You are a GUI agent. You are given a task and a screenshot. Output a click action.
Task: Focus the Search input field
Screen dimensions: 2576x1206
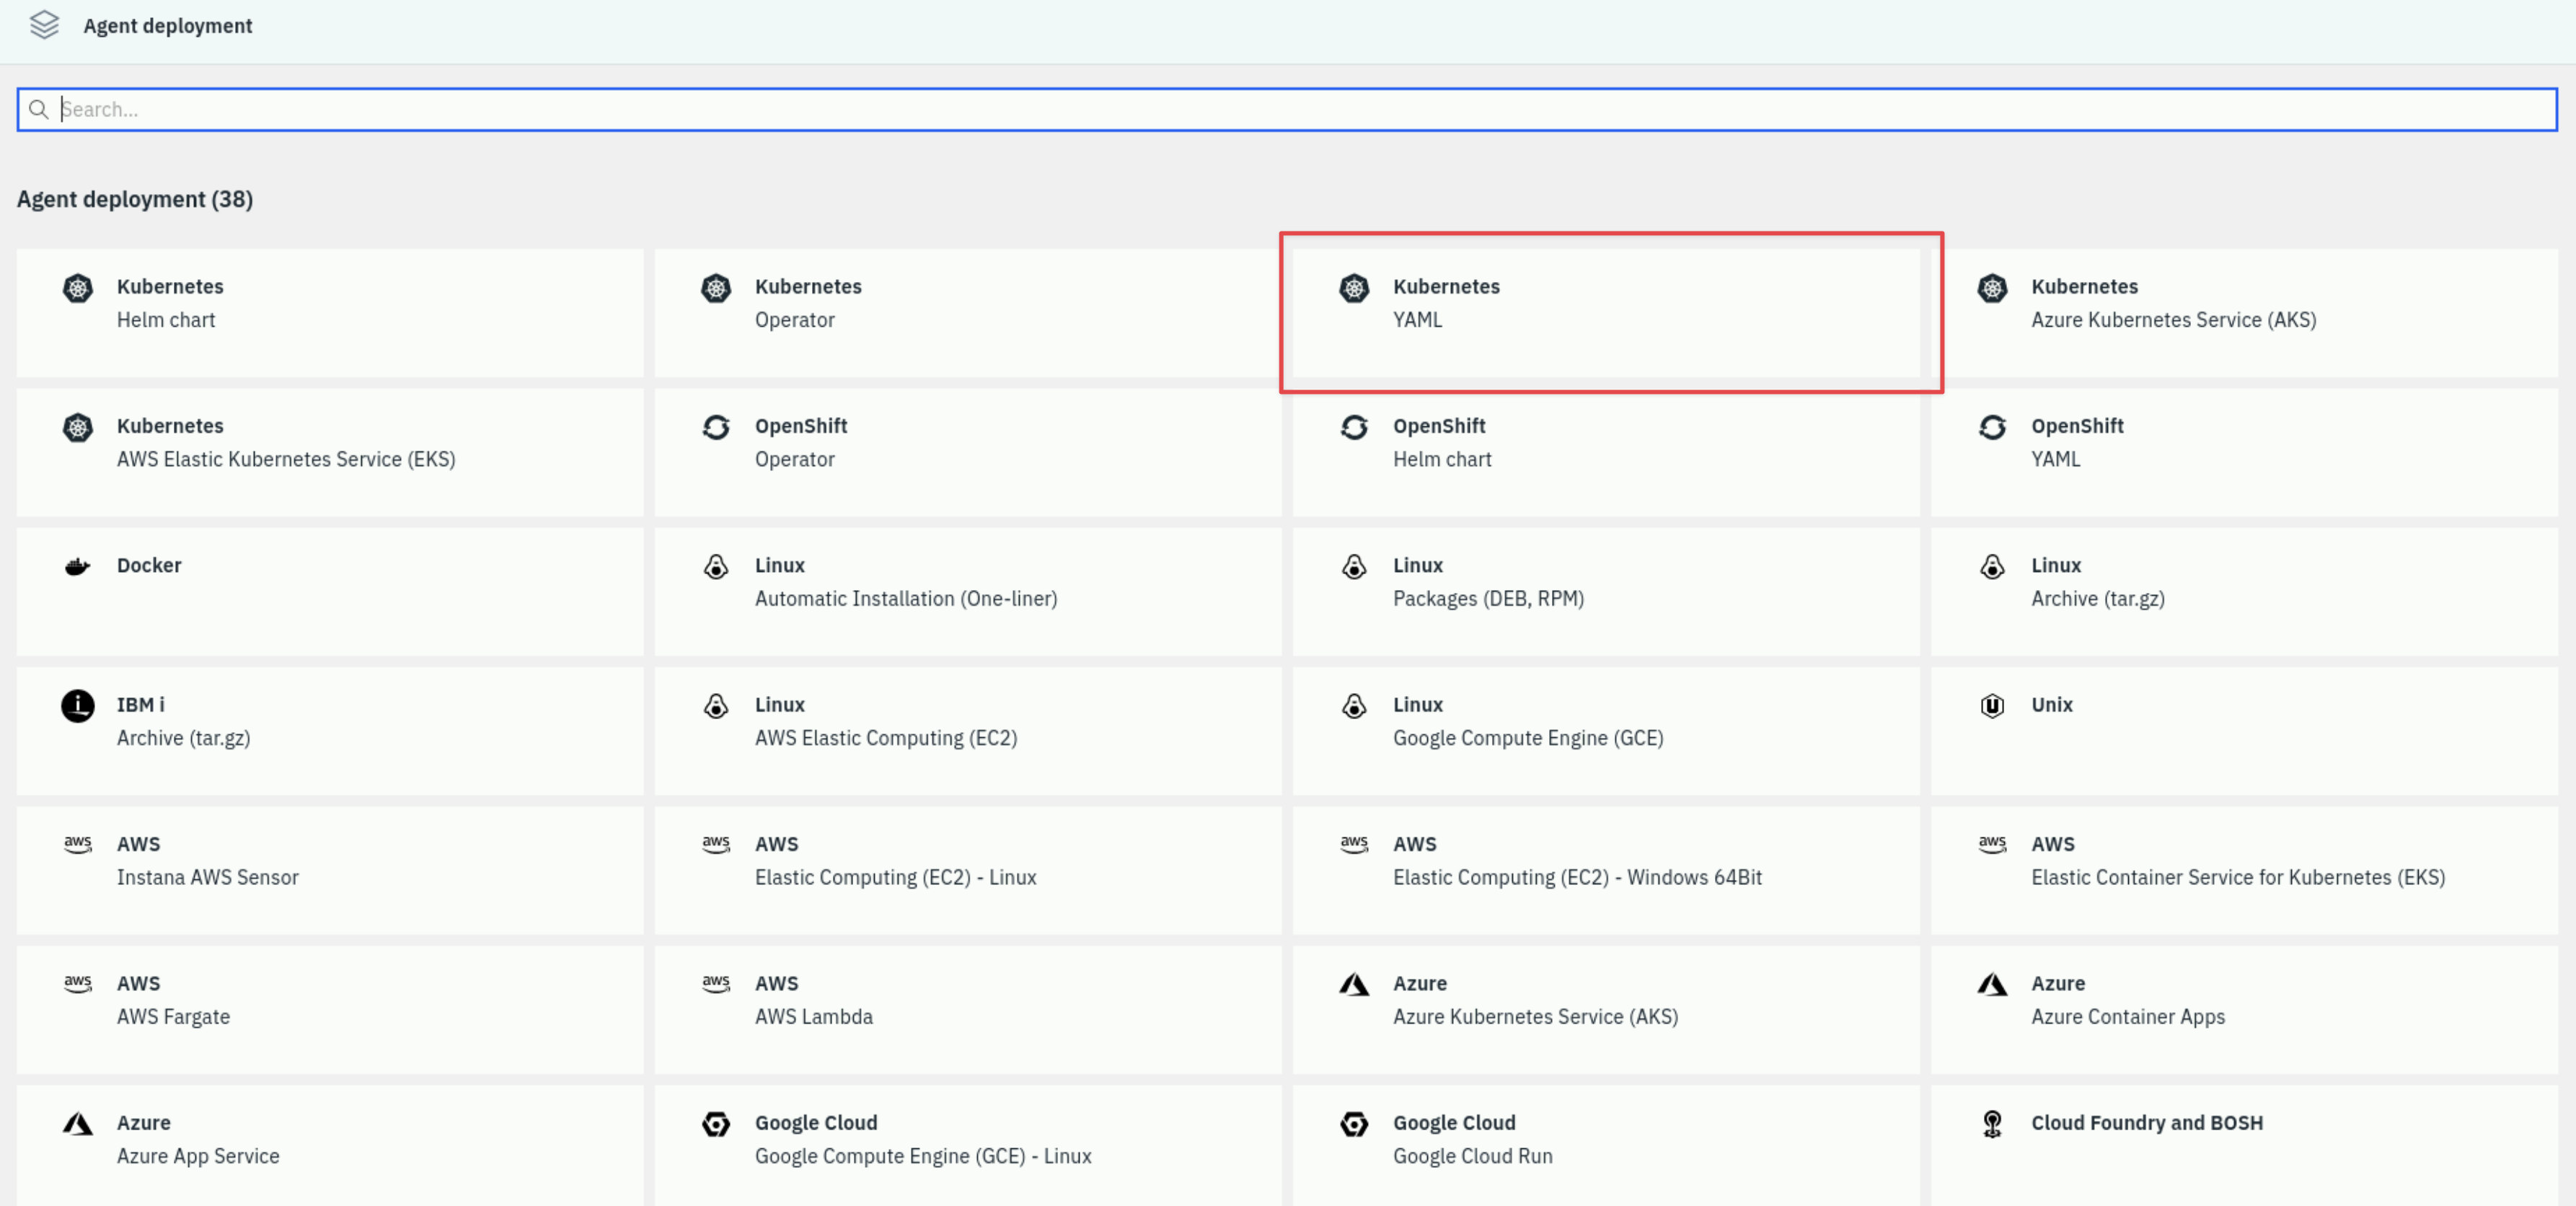[1287, 109]
